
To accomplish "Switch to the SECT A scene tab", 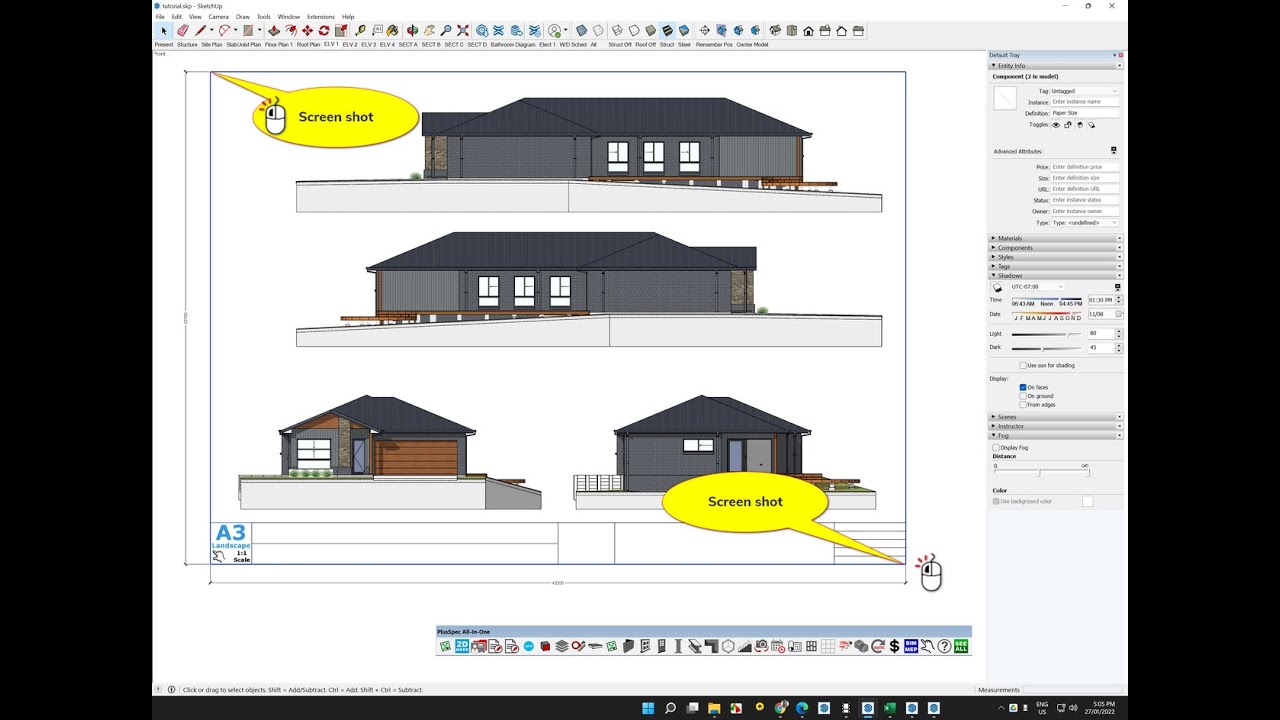I will 408,44.
